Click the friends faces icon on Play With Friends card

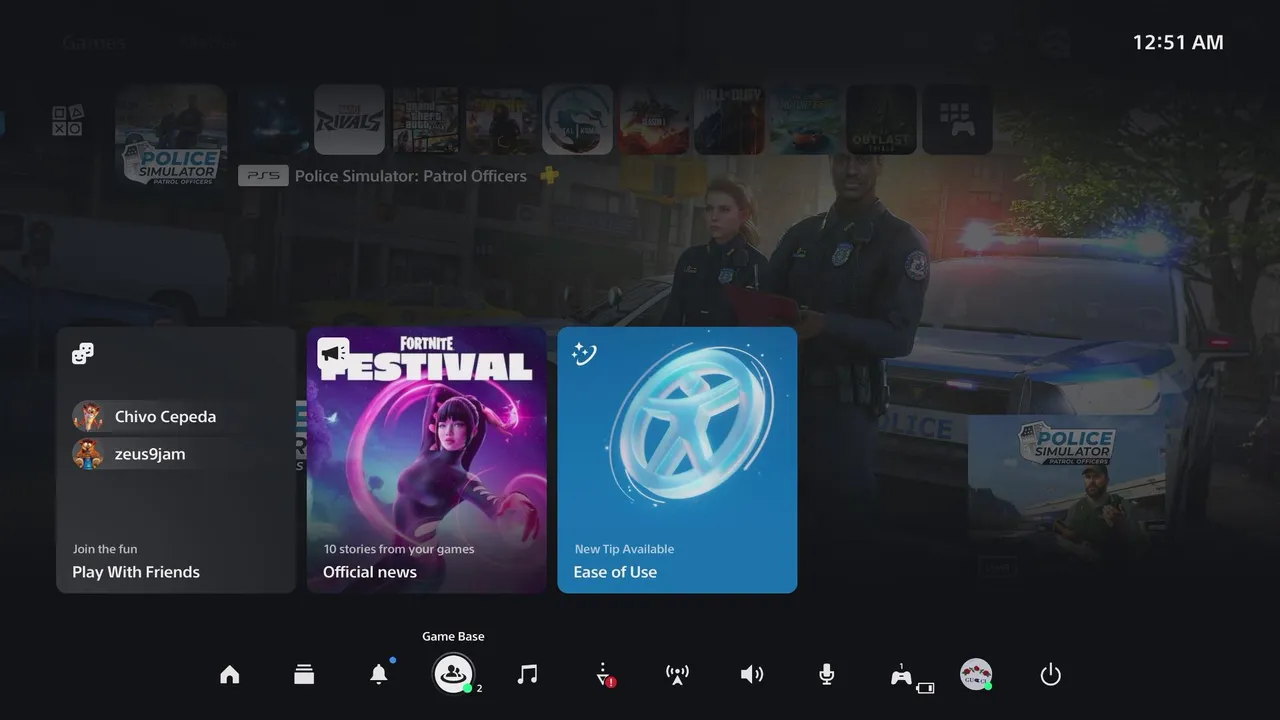point(83,353)
